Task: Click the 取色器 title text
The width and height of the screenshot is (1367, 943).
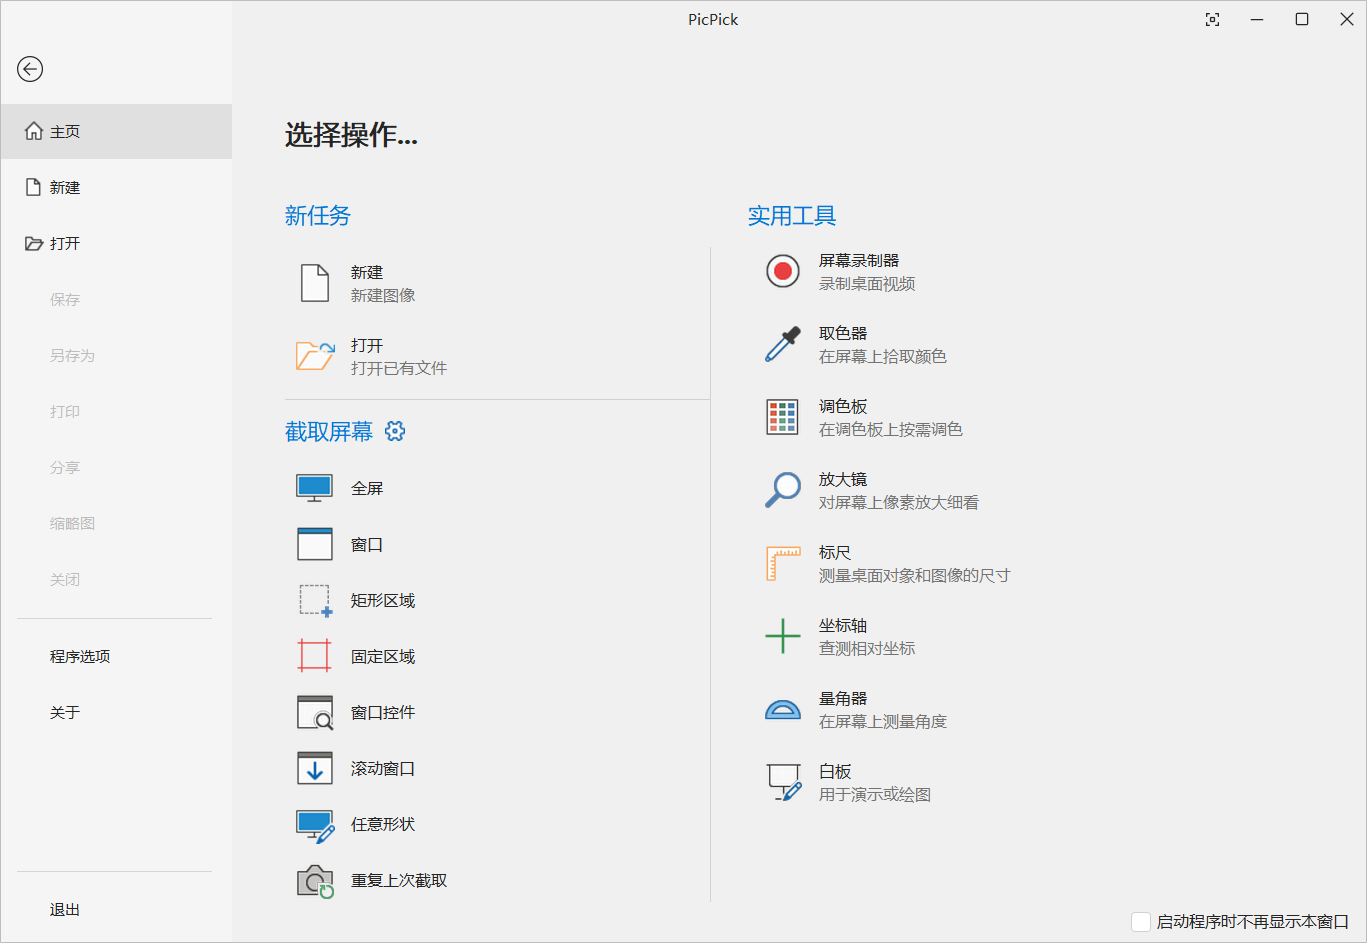Action: (843, 333)
